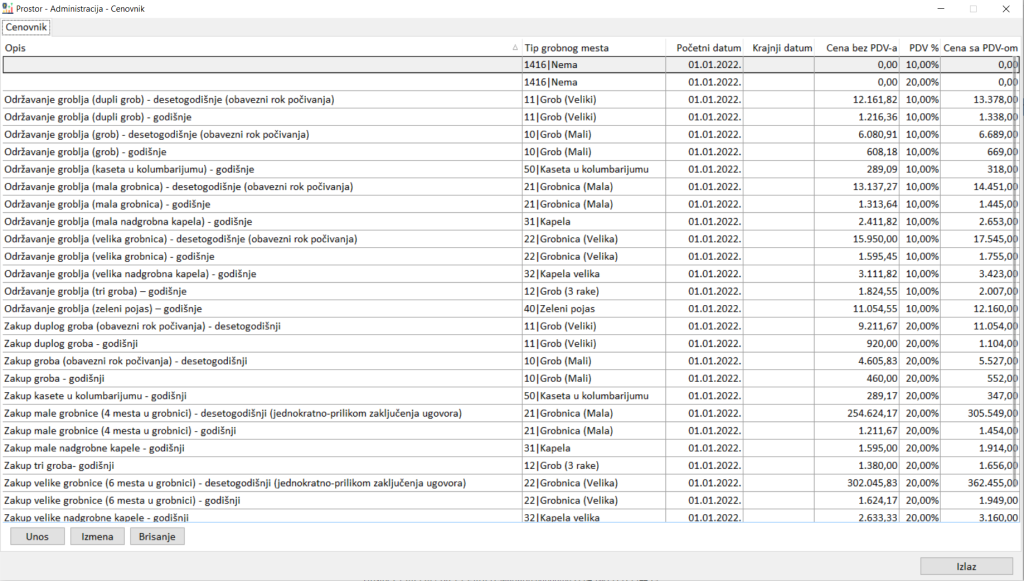The height and width of the screenshot is (581, 1024).
Task: Click the Cena sa PDV-om header
Action: click(x=980, y=48)
